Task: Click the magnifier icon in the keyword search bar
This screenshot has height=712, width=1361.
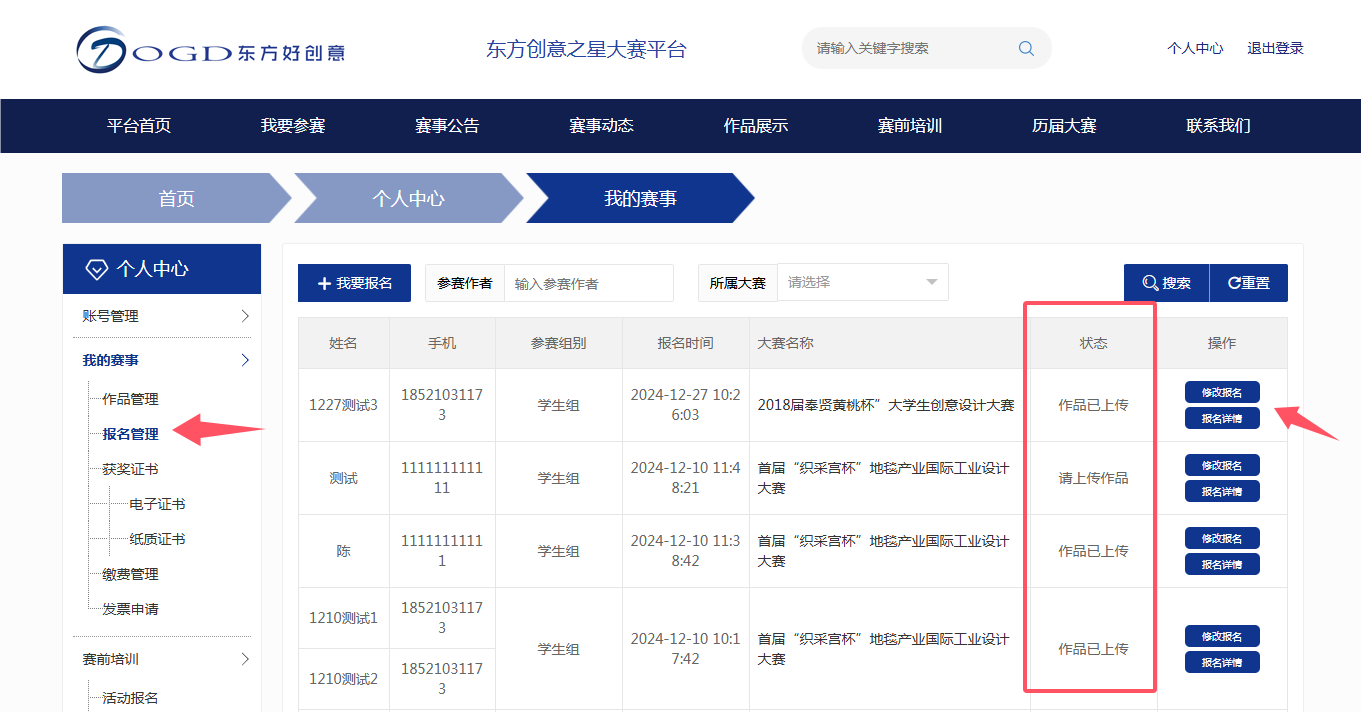Action: pyautogui.click(x=1025, y=48)
